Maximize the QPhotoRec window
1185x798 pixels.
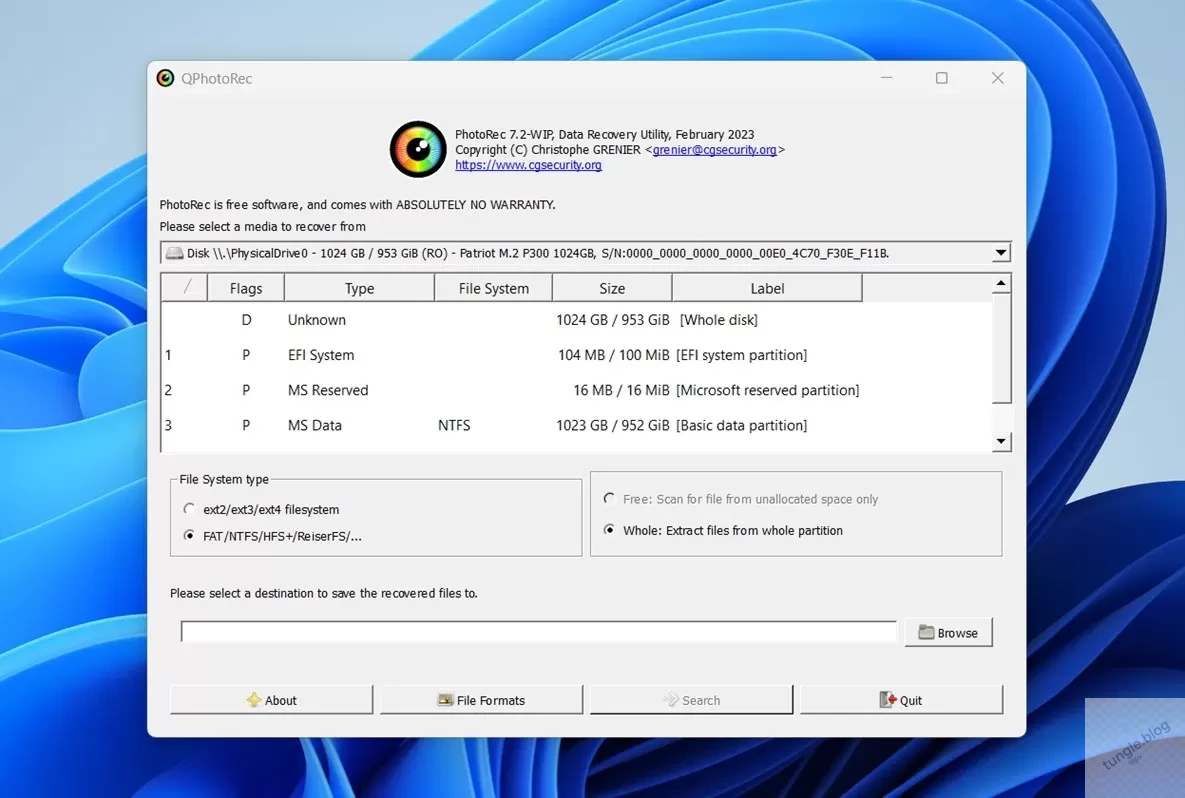coord(942,78)
